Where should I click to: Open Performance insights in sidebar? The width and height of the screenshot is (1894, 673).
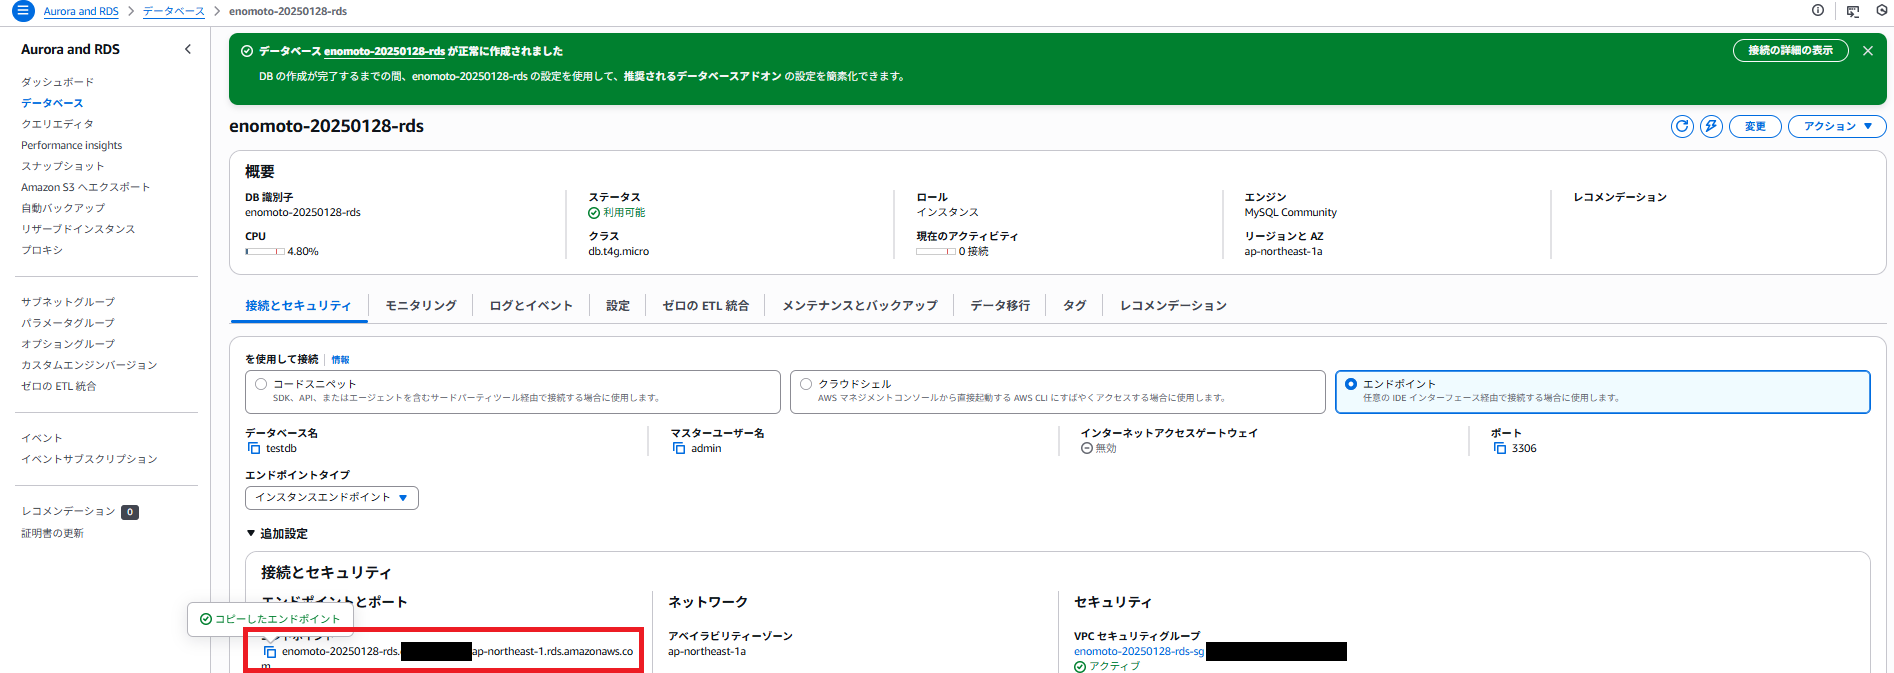click(x=72, y=145)
